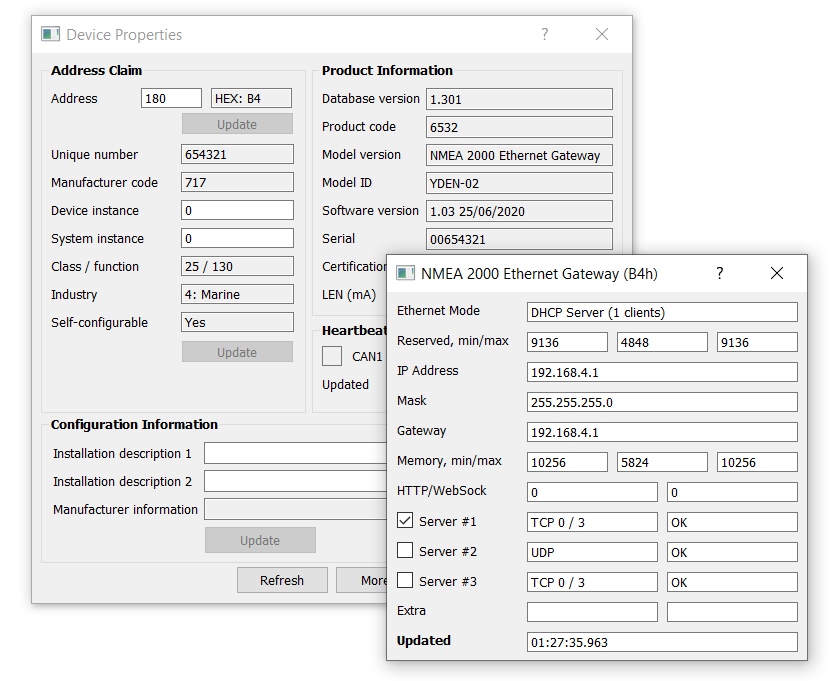Click the Server #1 TCP 0 / 3 field

592,522
